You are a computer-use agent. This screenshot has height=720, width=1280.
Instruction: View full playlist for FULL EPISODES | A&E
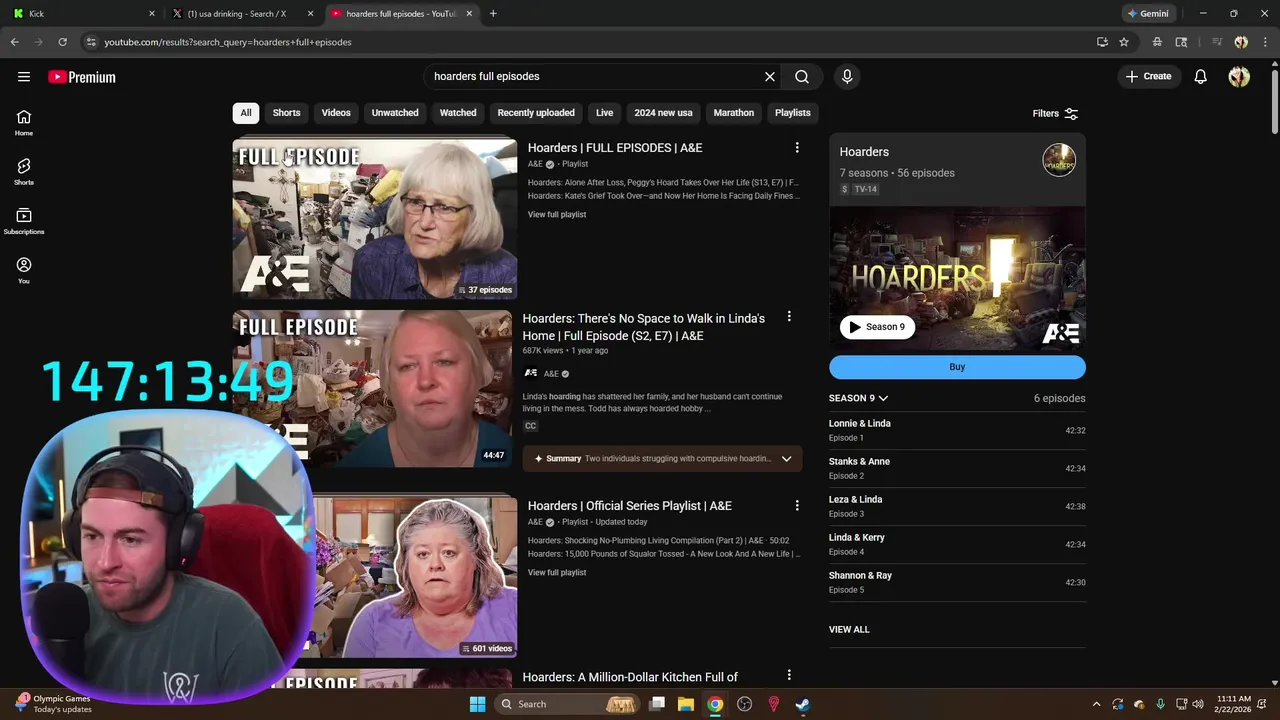pyautogui.click(x=557, y=215)
